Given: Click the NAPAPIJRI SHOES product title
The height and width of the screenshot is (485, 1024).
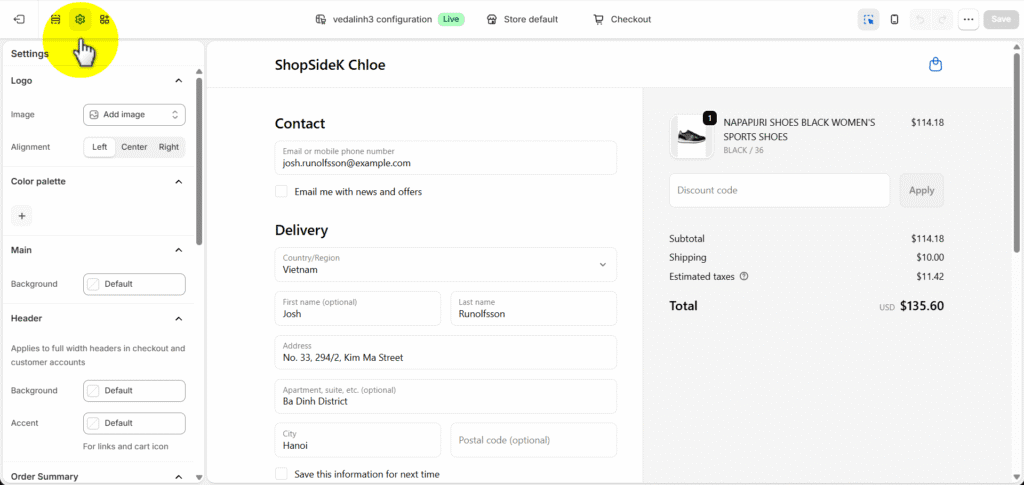Looking at the screenshot, I should pos(799,129).
